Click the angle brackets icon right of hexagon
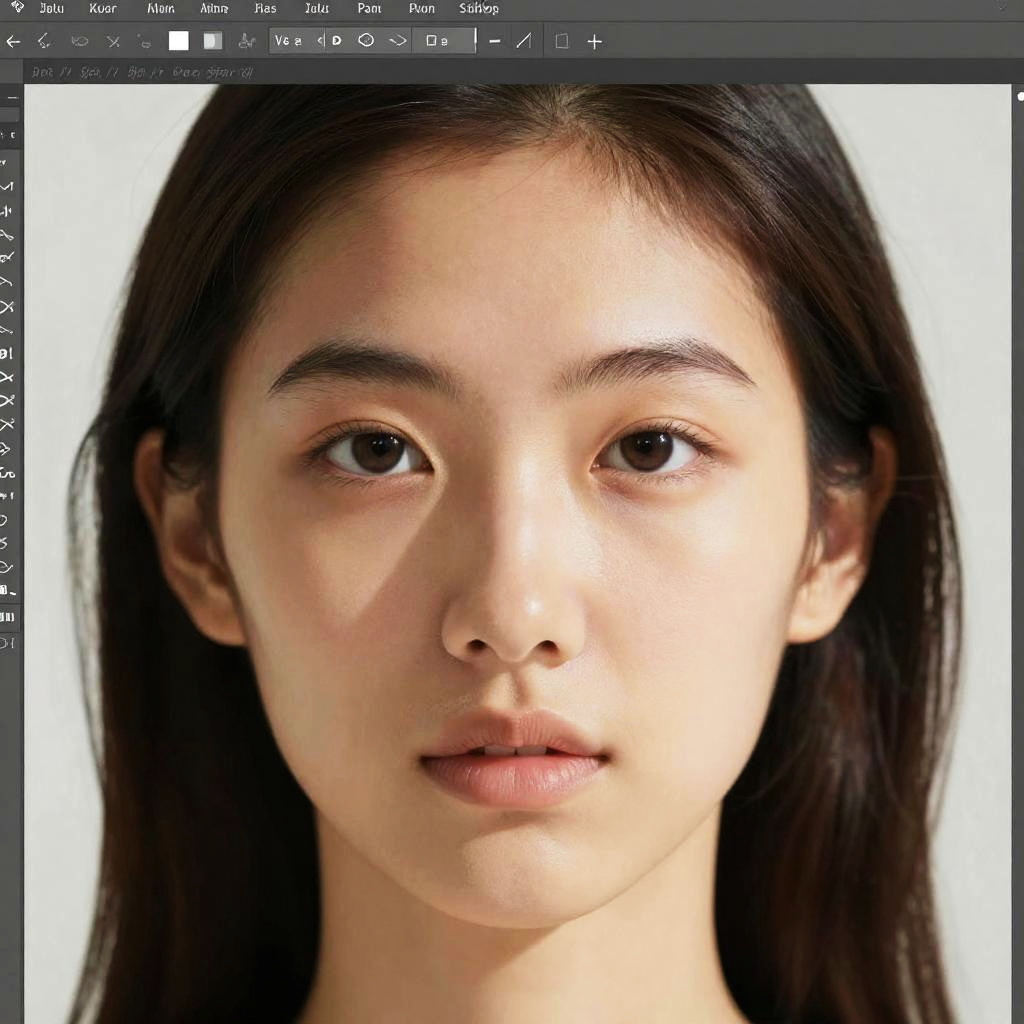The height and width of the screenshot is (1024, 1024). point(398,41)
